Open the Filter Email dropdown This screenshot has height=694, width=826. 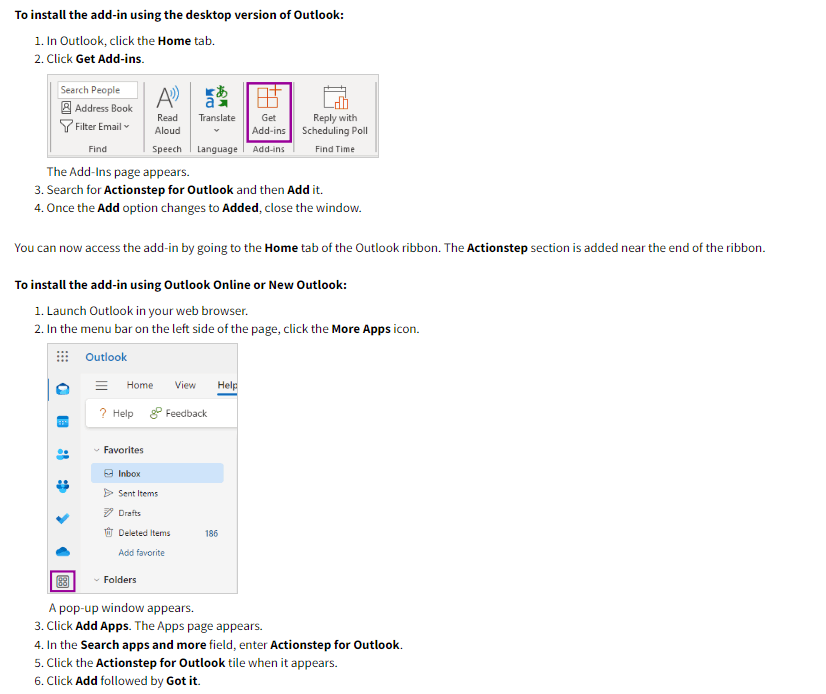(x=96, y=126)
